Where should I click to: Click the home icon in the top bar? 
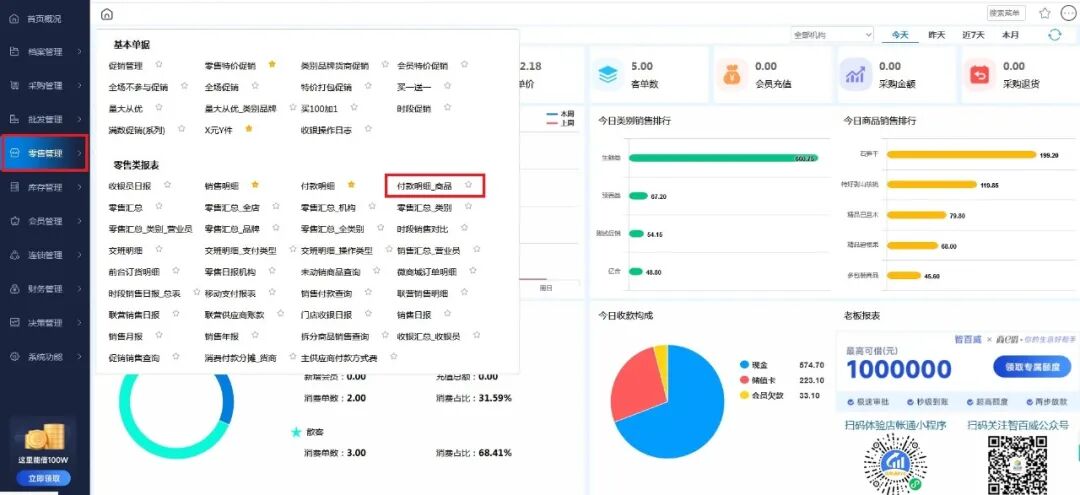pyautogui.click(x=107, y=14)
